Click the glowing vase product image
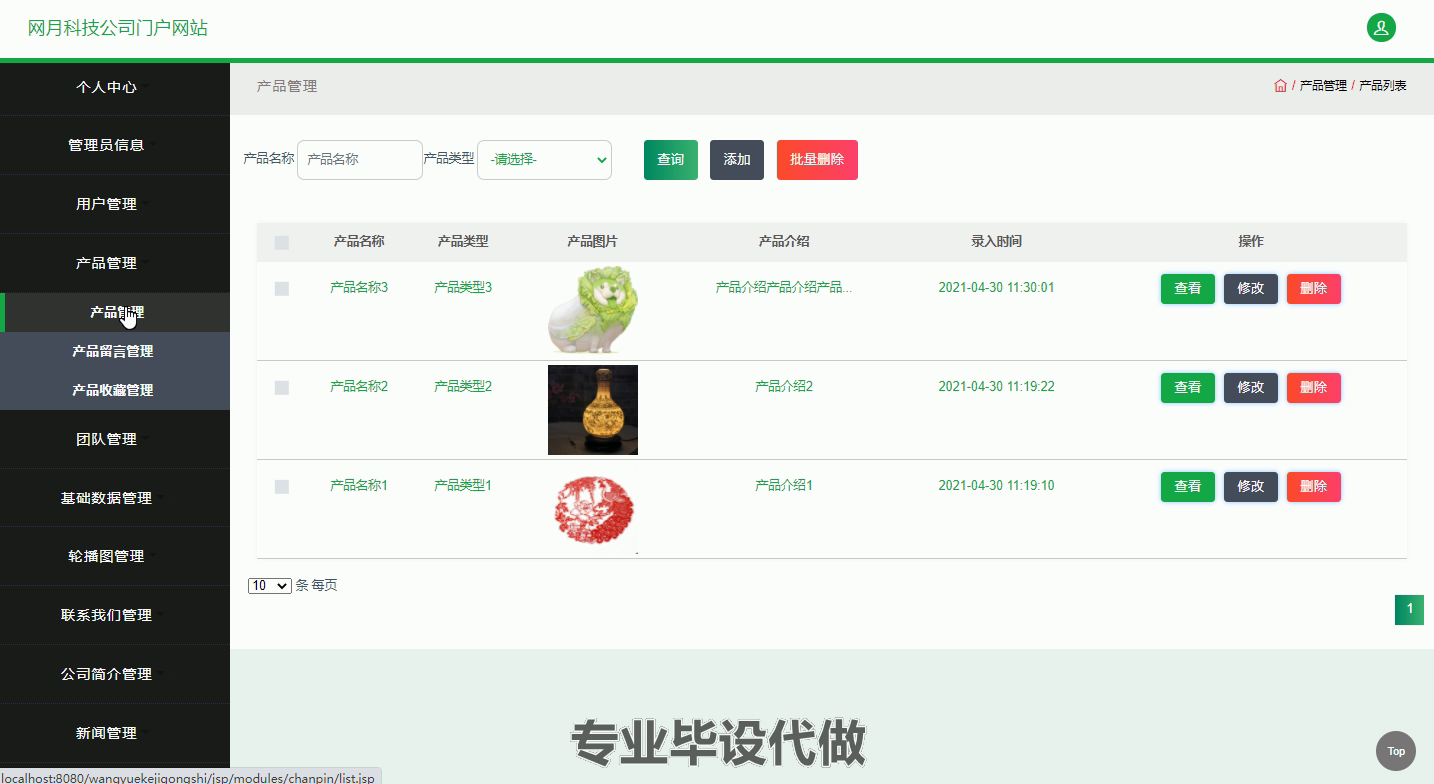 click(x=593, y=410)
